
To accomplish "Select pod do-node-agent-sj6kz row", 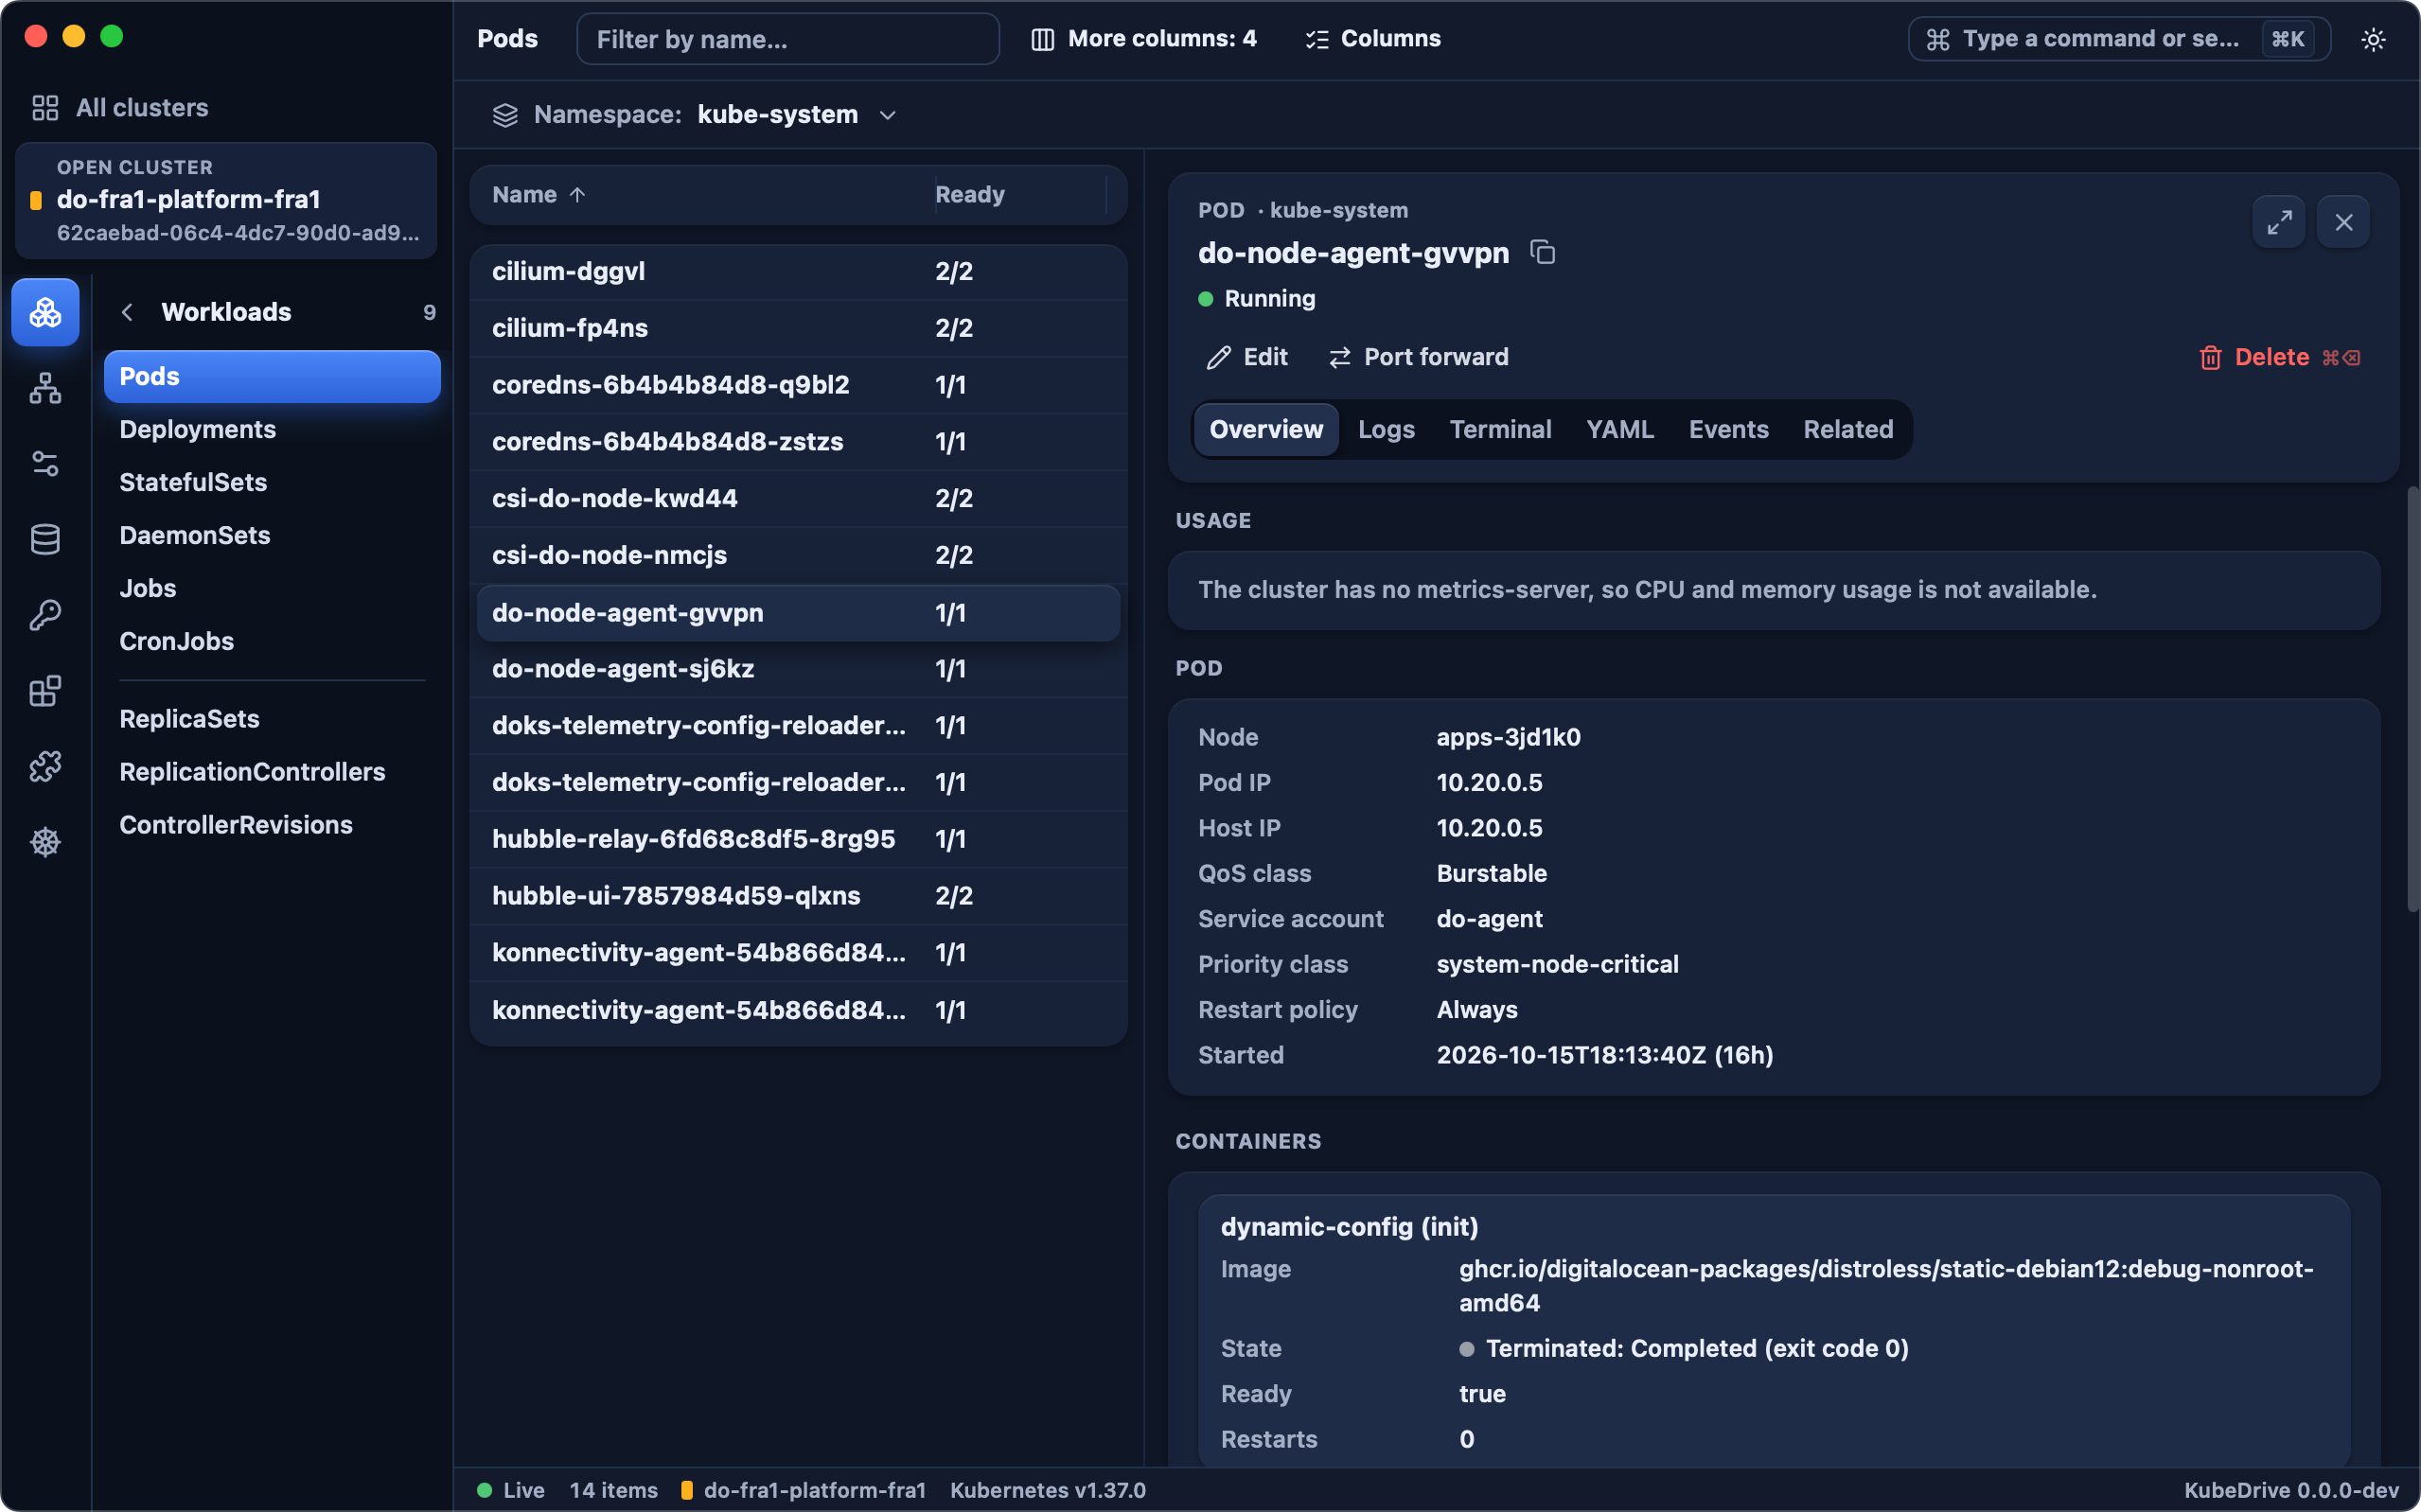I will click(798, 668).
